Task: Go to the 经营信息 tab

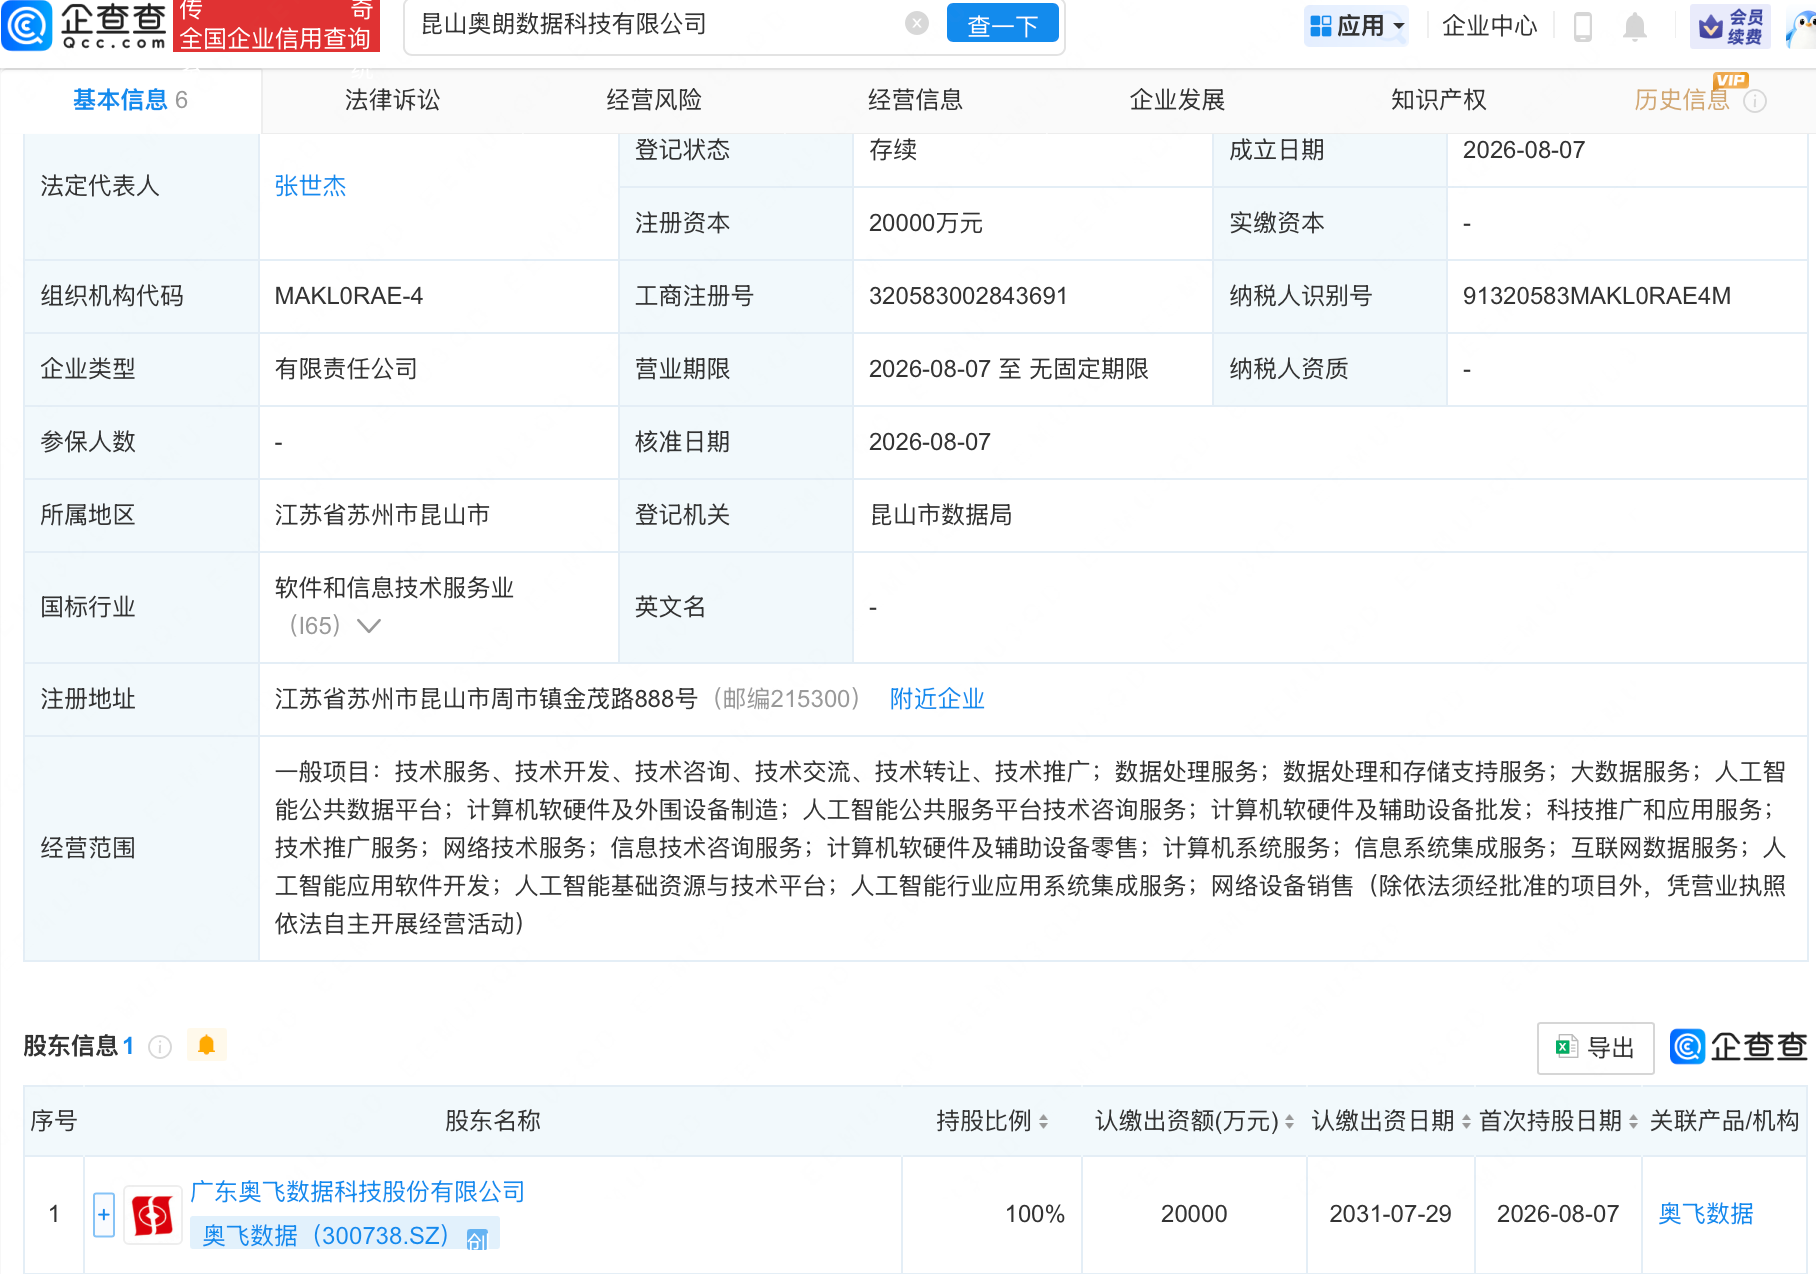Action: 915,100
